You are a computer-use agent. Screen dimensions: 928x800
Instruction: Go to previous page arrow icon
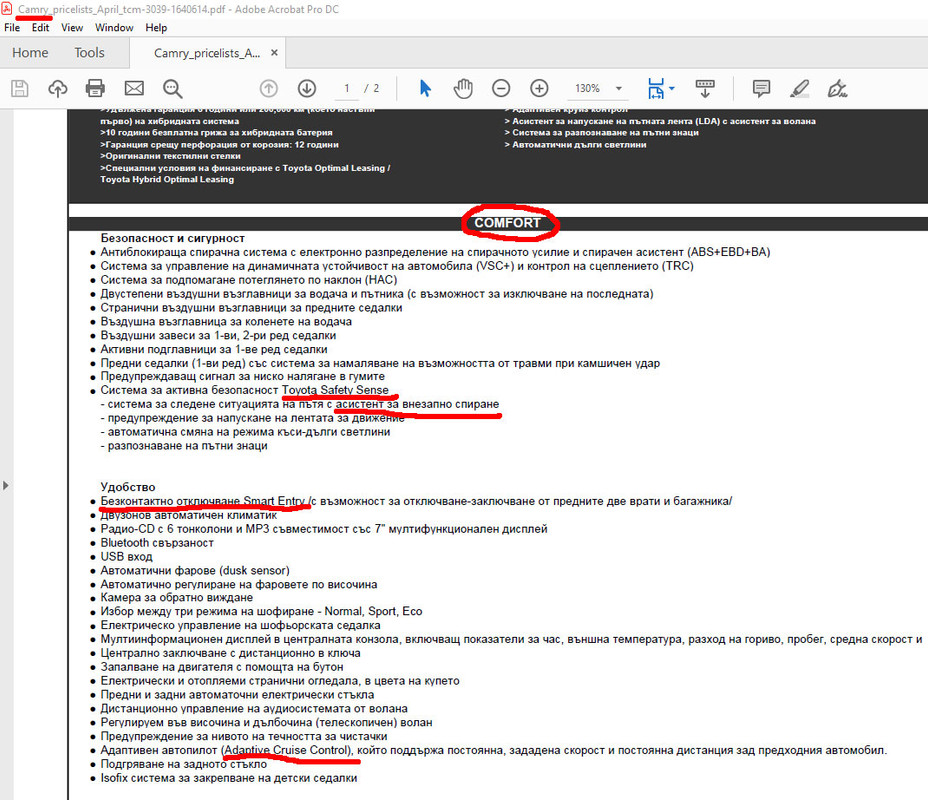coord(269,89)
